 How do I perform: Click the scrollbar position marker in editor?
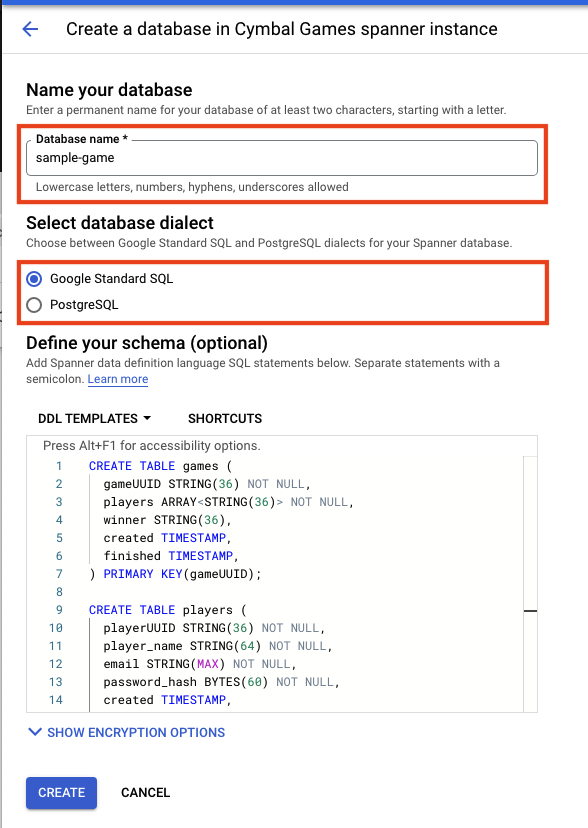530,611
